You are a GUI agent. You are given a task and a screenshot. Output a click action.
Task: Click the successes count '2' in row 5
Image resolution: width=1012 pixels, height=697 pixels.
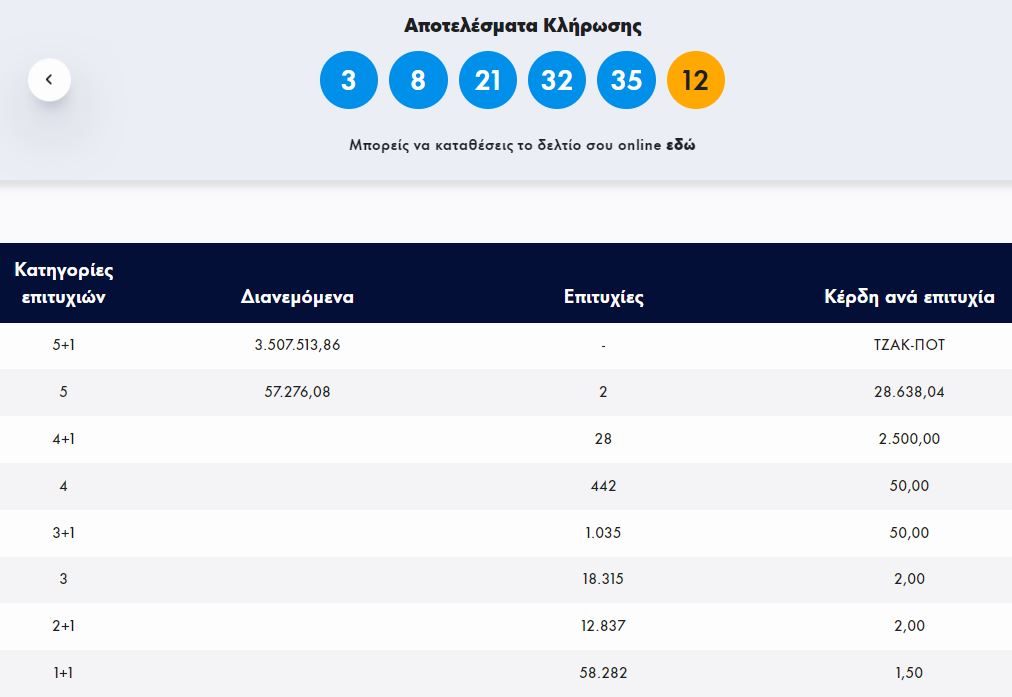pos(603,392)
